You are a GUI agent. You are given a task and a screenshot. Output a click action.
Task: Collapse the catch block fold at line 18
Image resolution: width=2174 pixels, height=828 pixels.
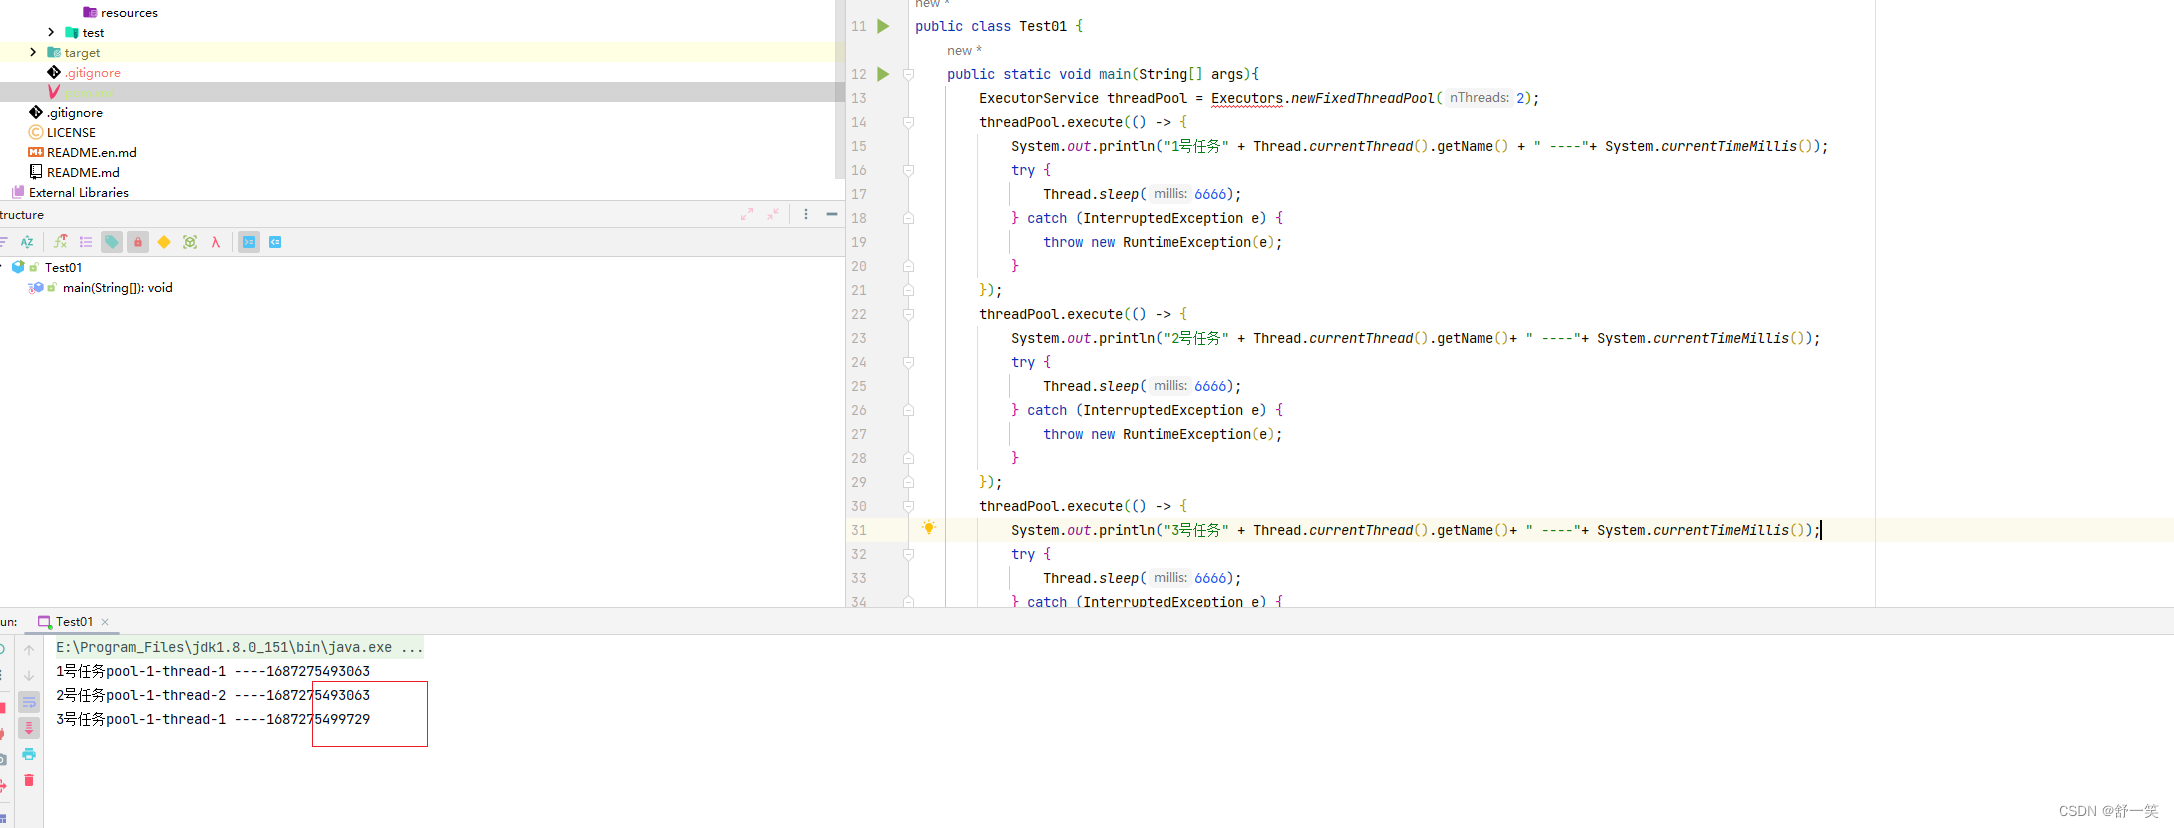908,218
